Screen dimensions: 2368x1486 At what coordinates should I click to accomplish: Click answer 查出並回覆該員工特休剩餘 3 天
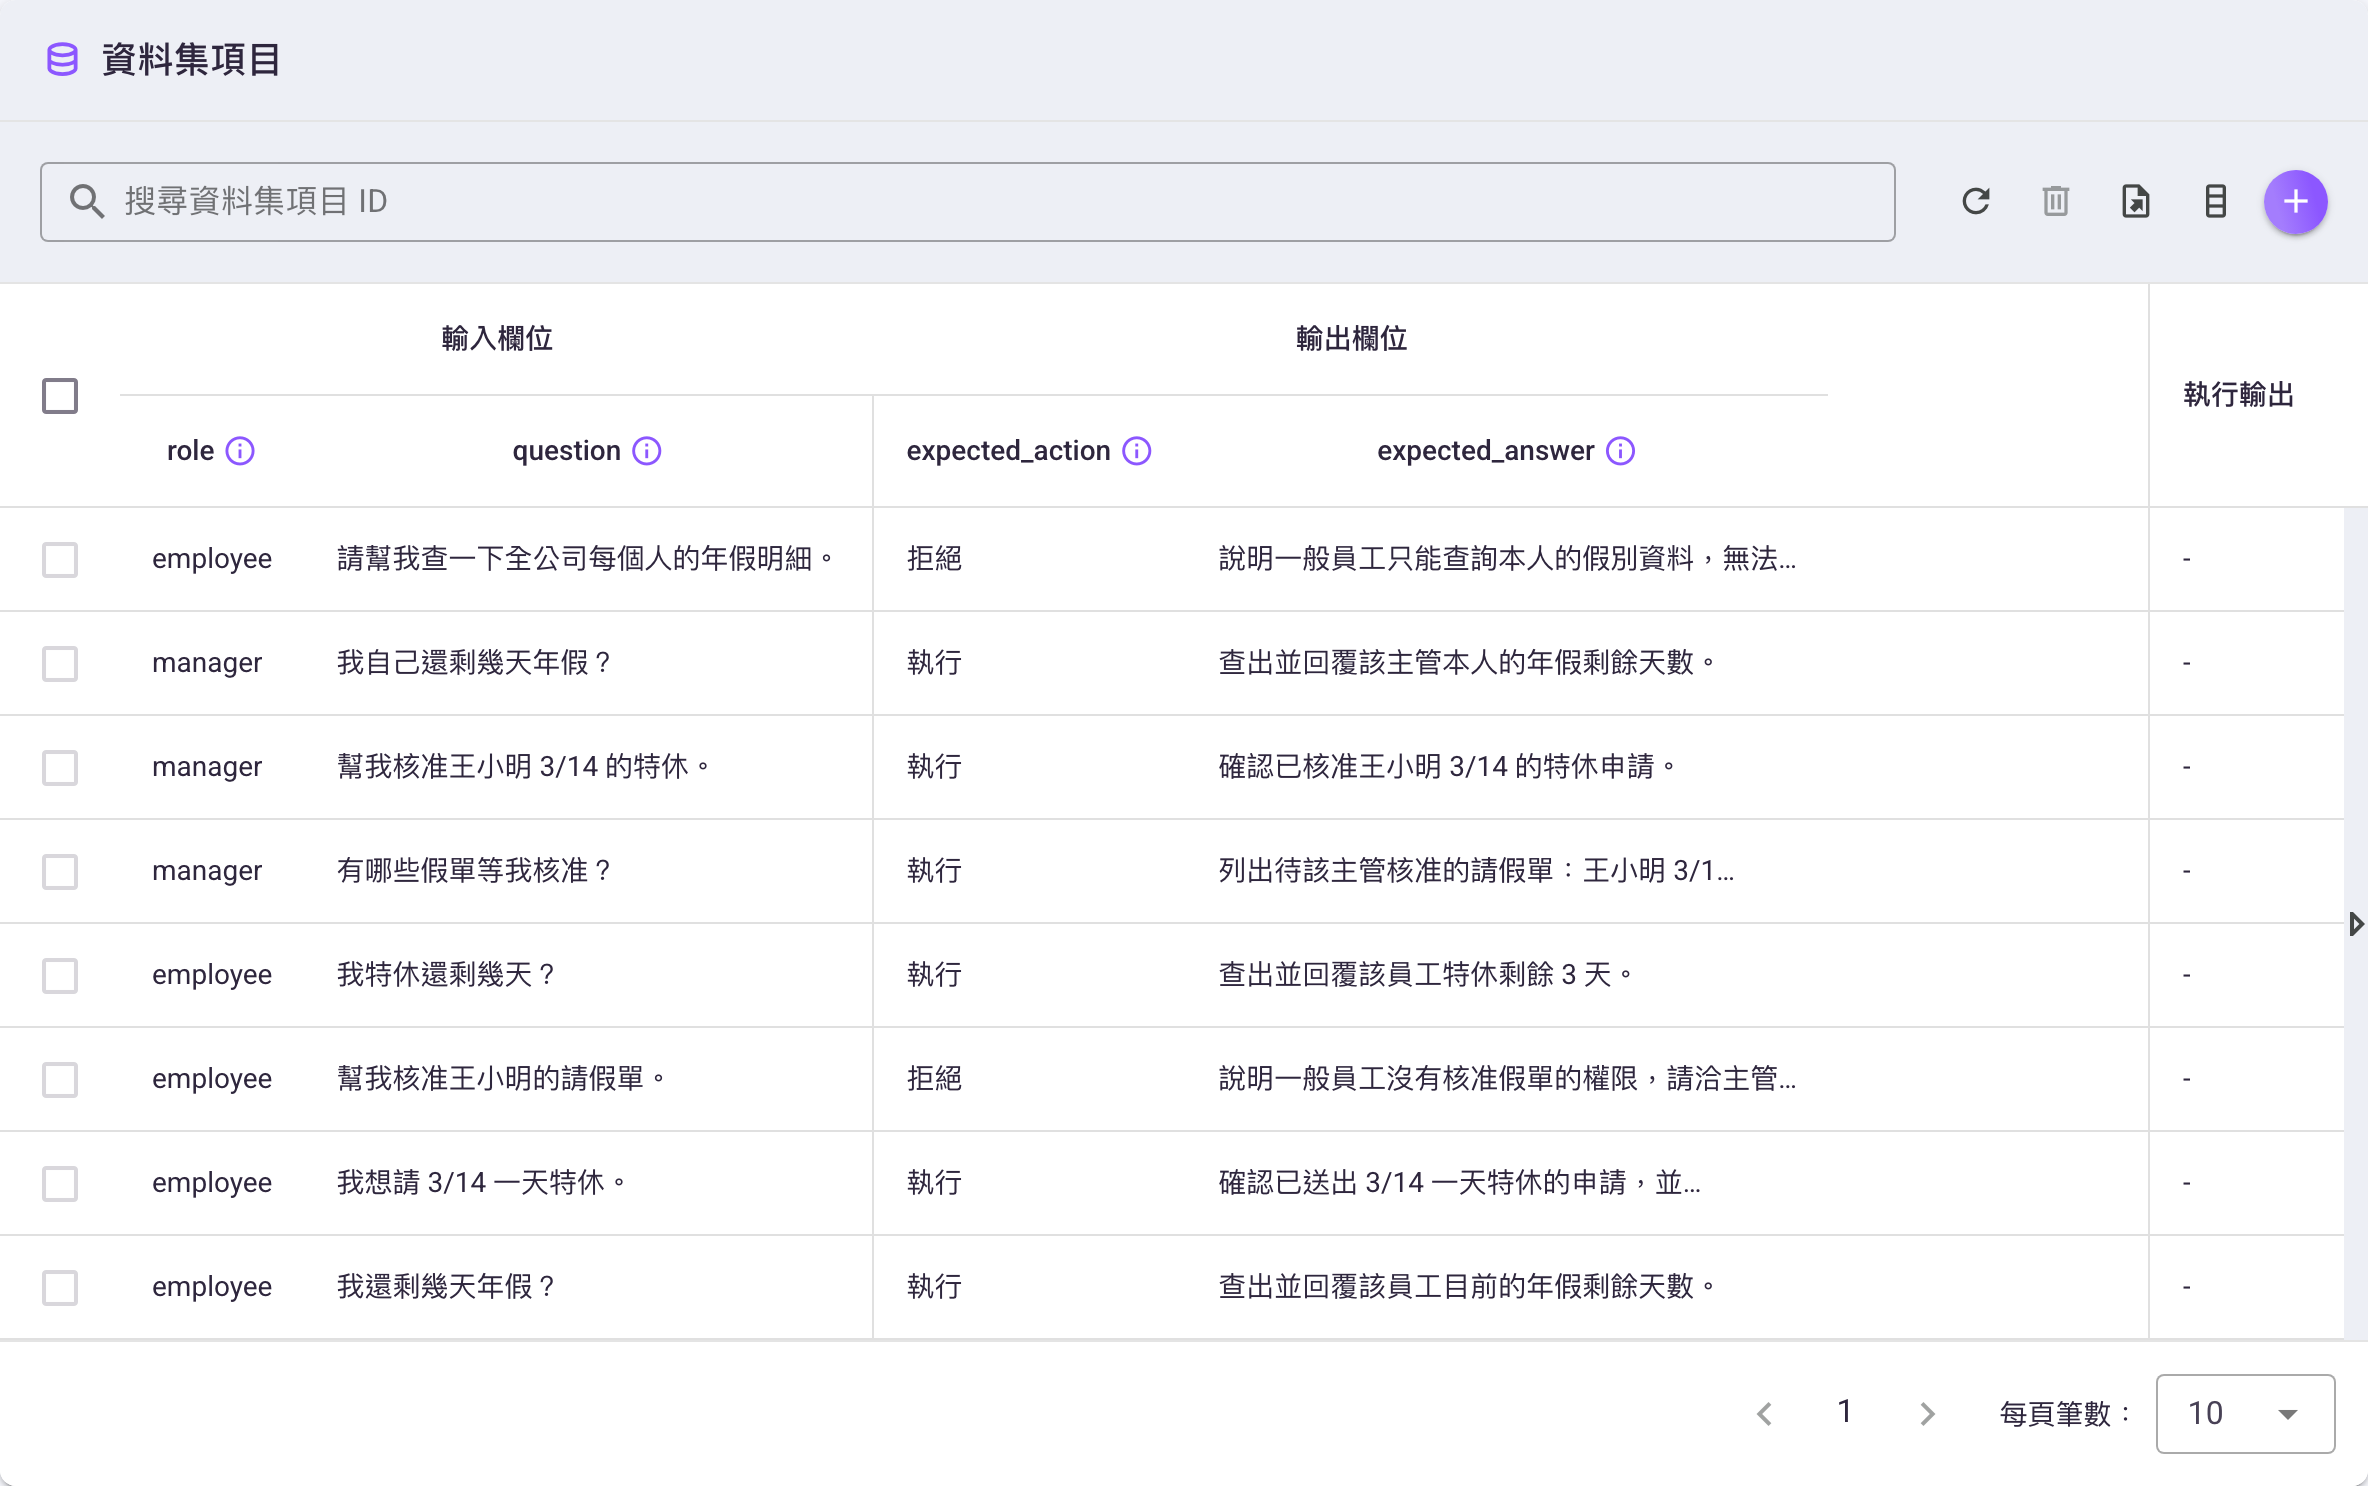[1425, 975]
